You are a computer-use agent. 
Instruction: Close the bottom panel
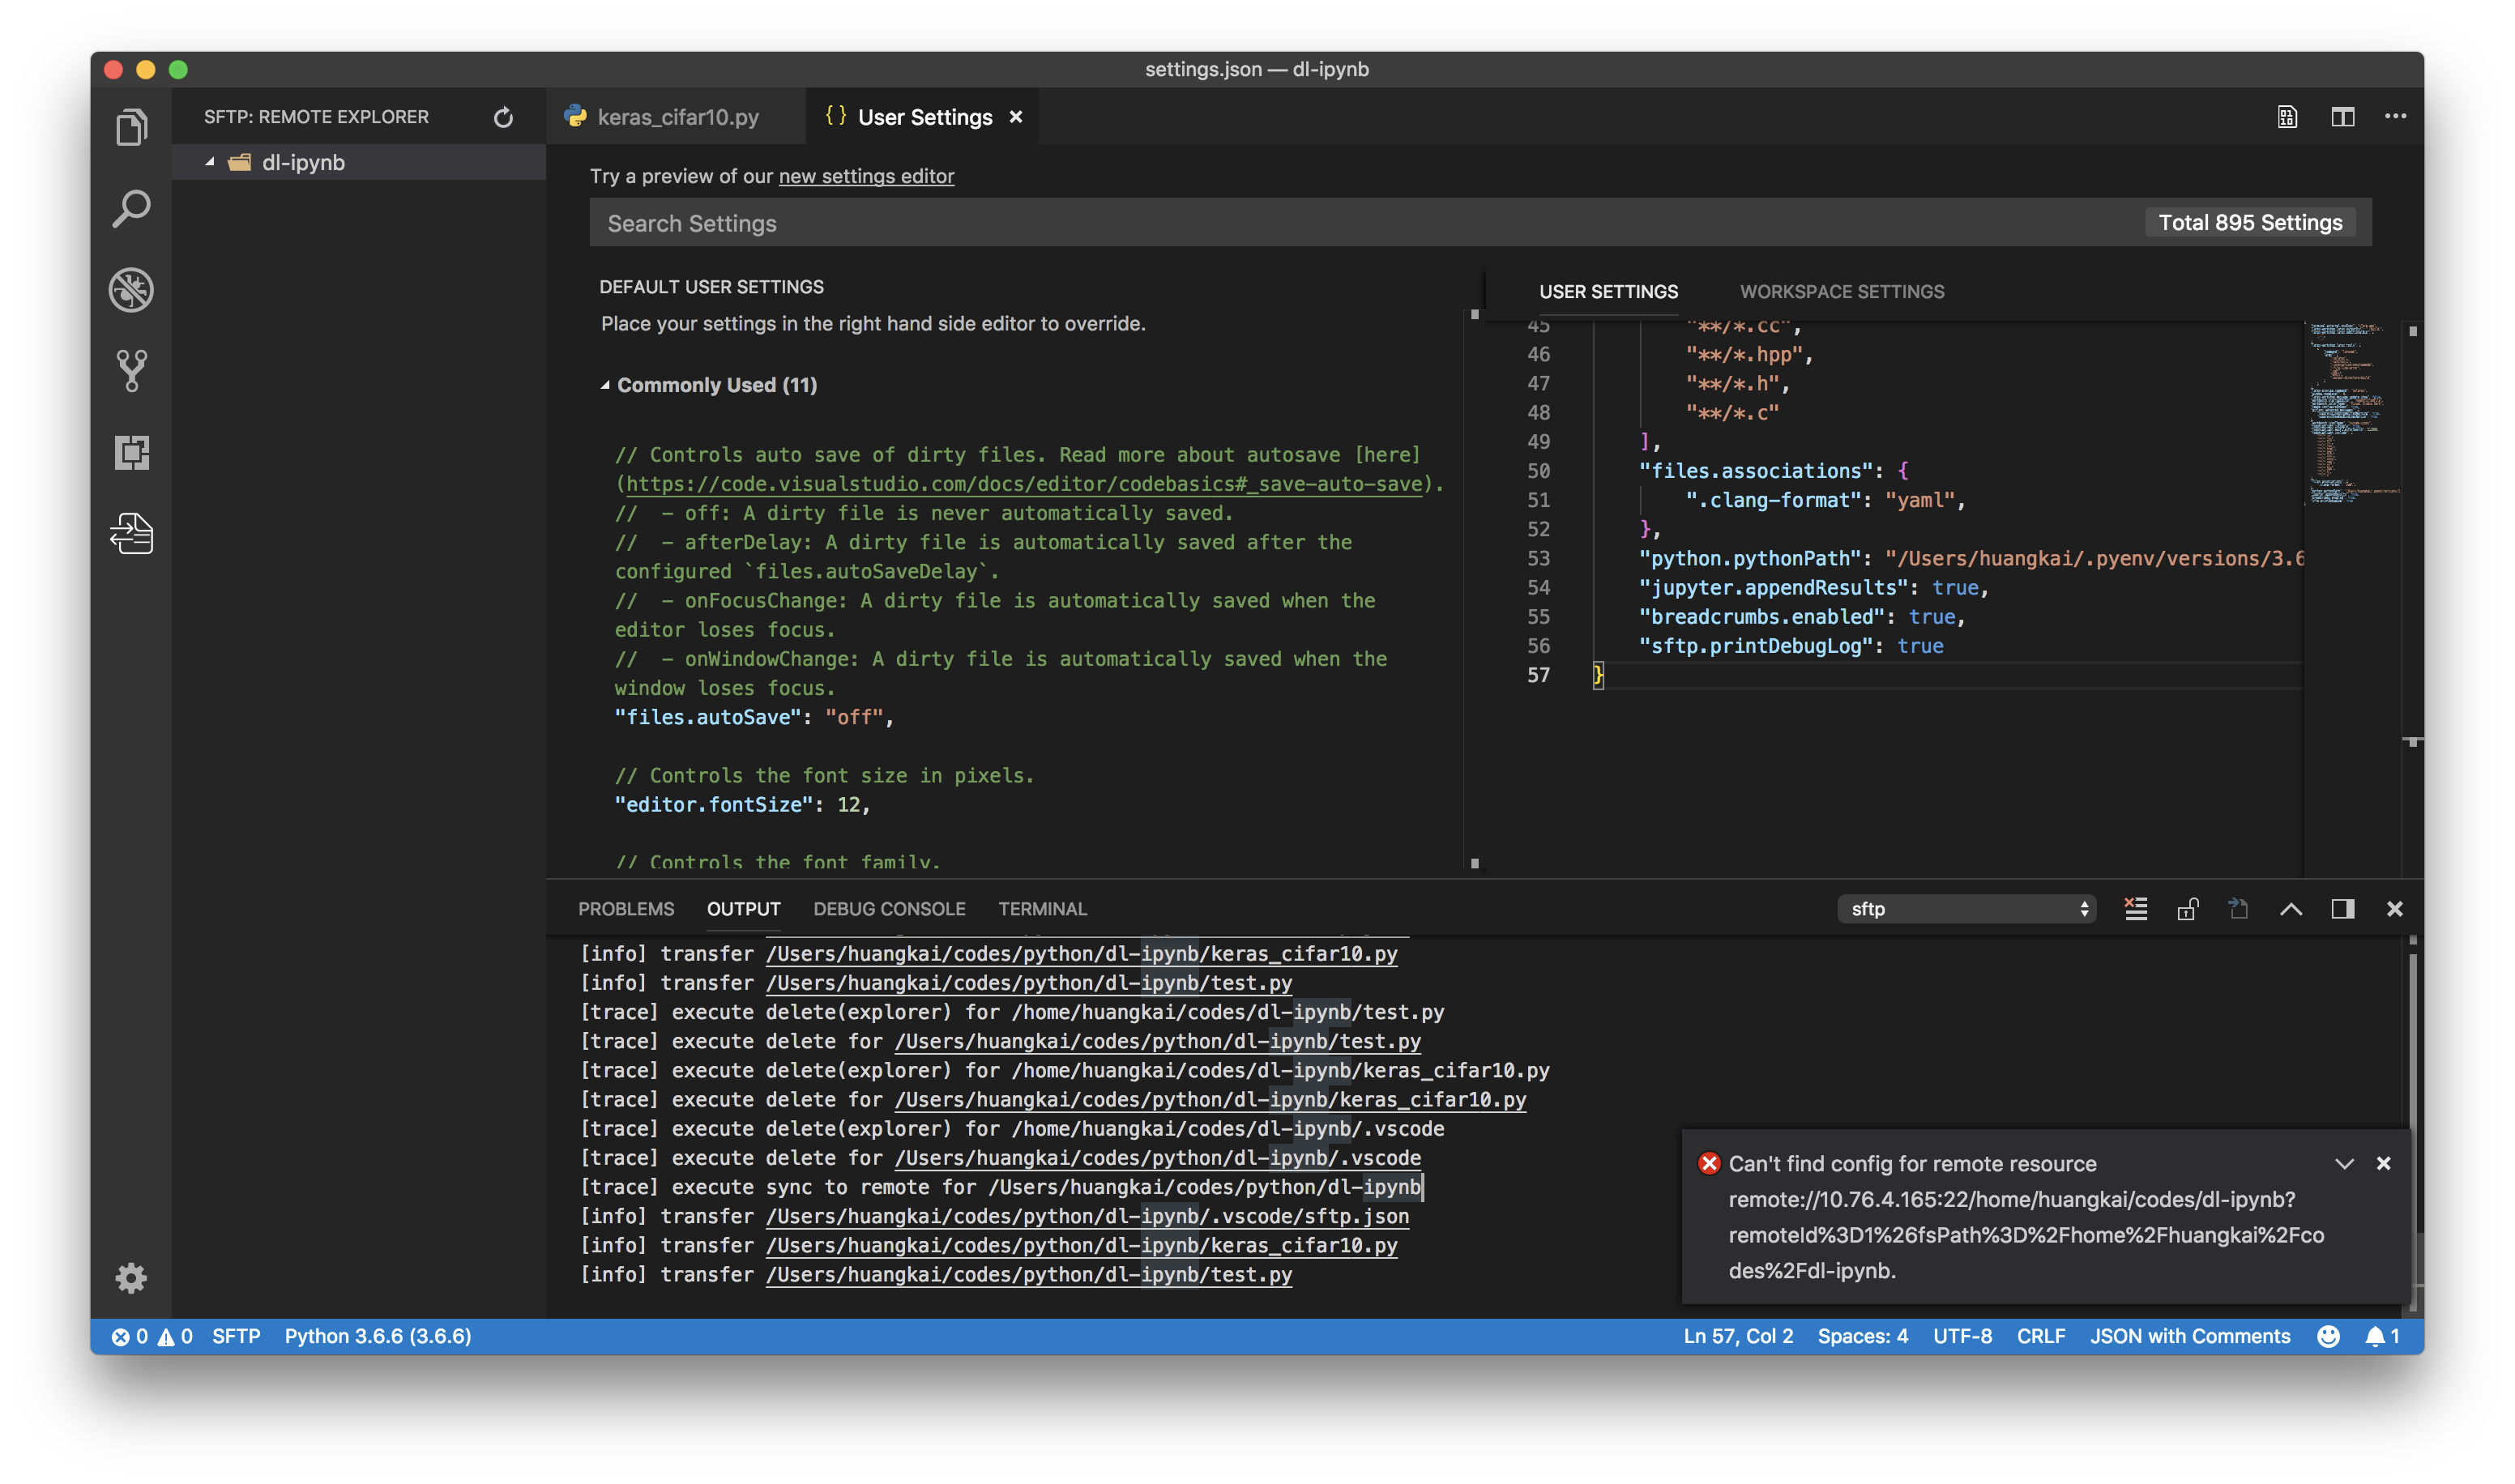2394,909
